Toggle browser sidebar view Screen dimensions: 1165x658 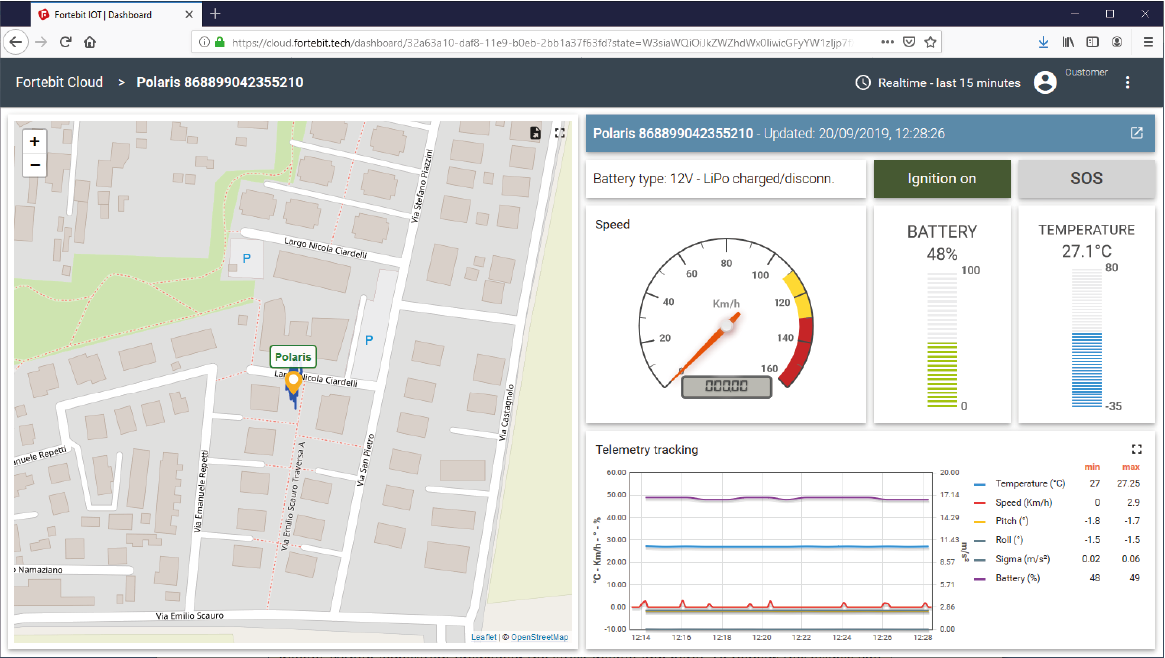pyautogui.click(x=1092, y=42)
